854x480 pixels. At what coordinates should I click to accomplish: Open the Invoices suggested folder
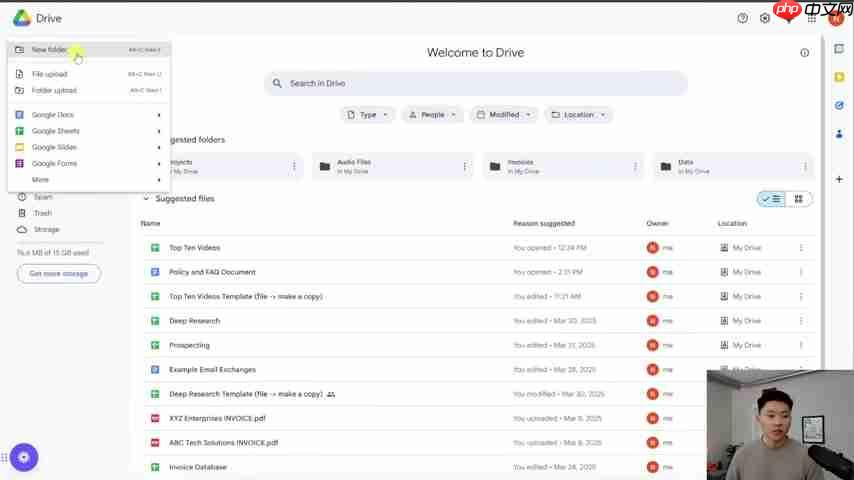click(563, 166)
